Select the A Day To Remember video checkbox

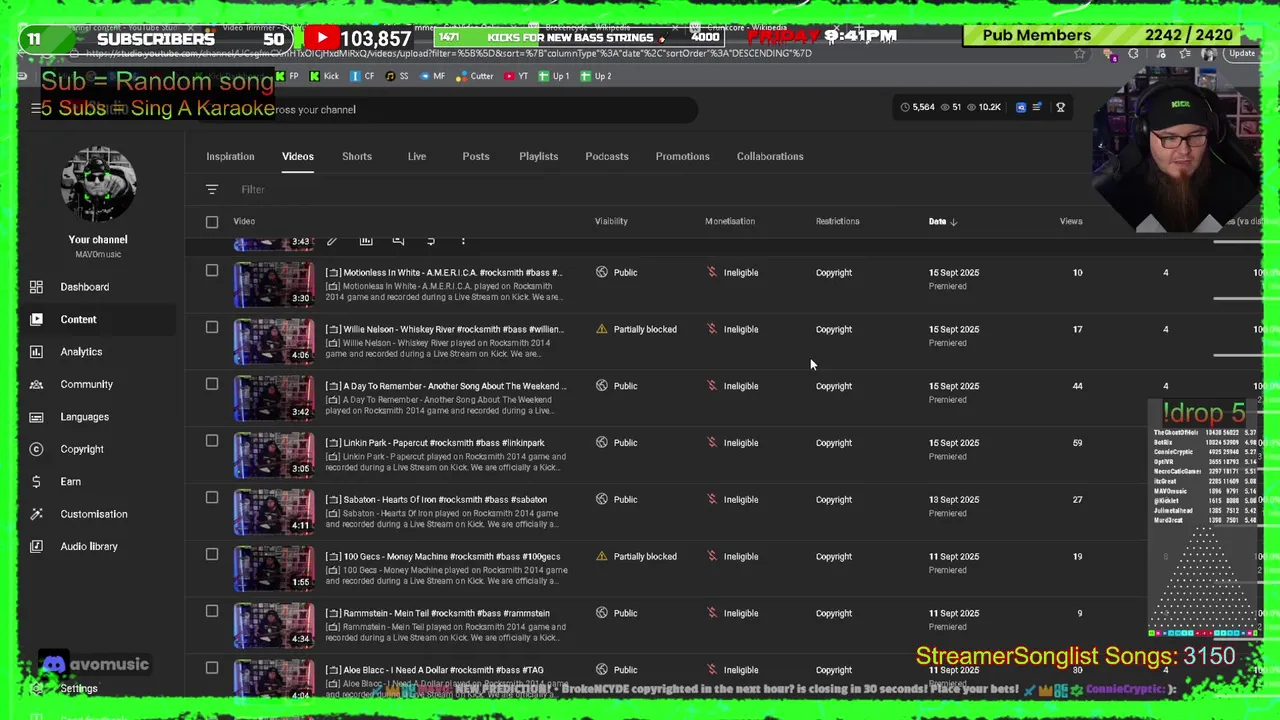click(212, 384)
